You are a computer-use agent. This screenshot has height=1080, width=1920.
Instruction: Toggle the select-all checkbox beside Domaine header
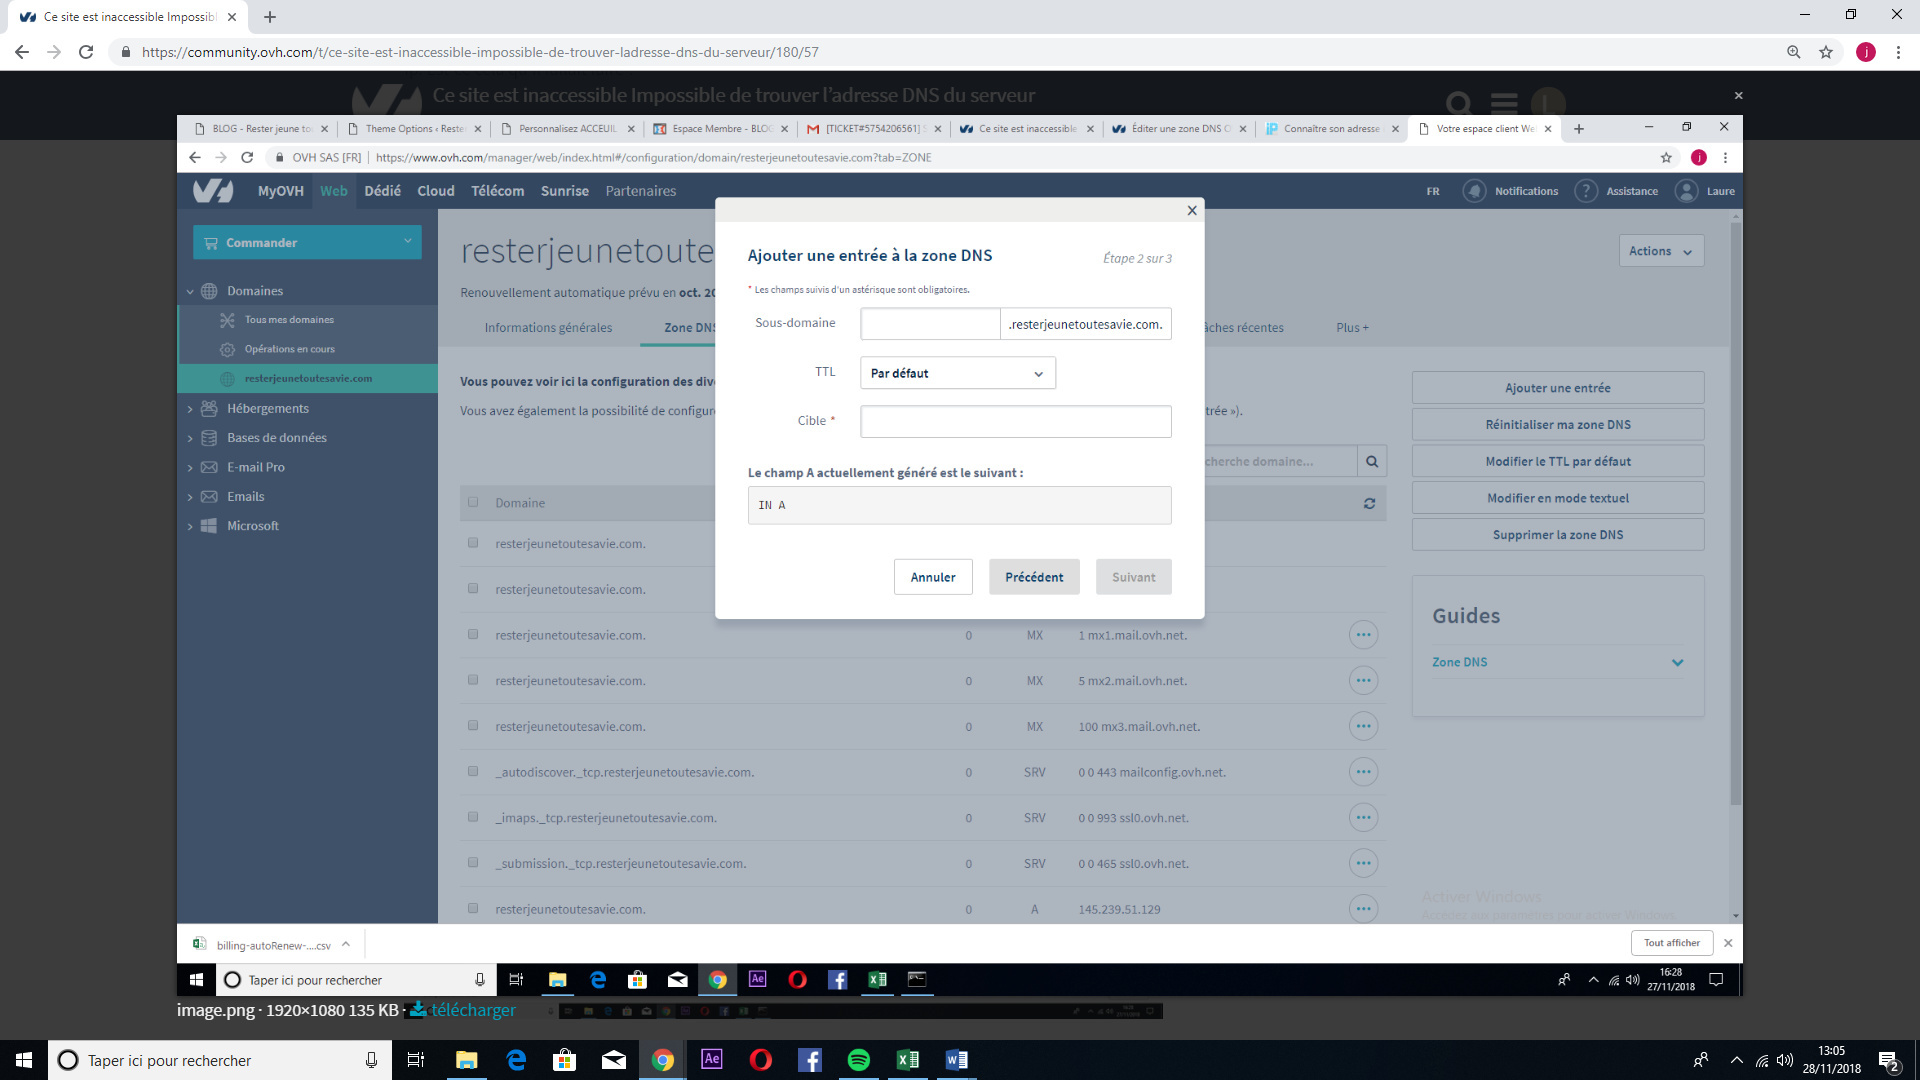click(473, 502)
